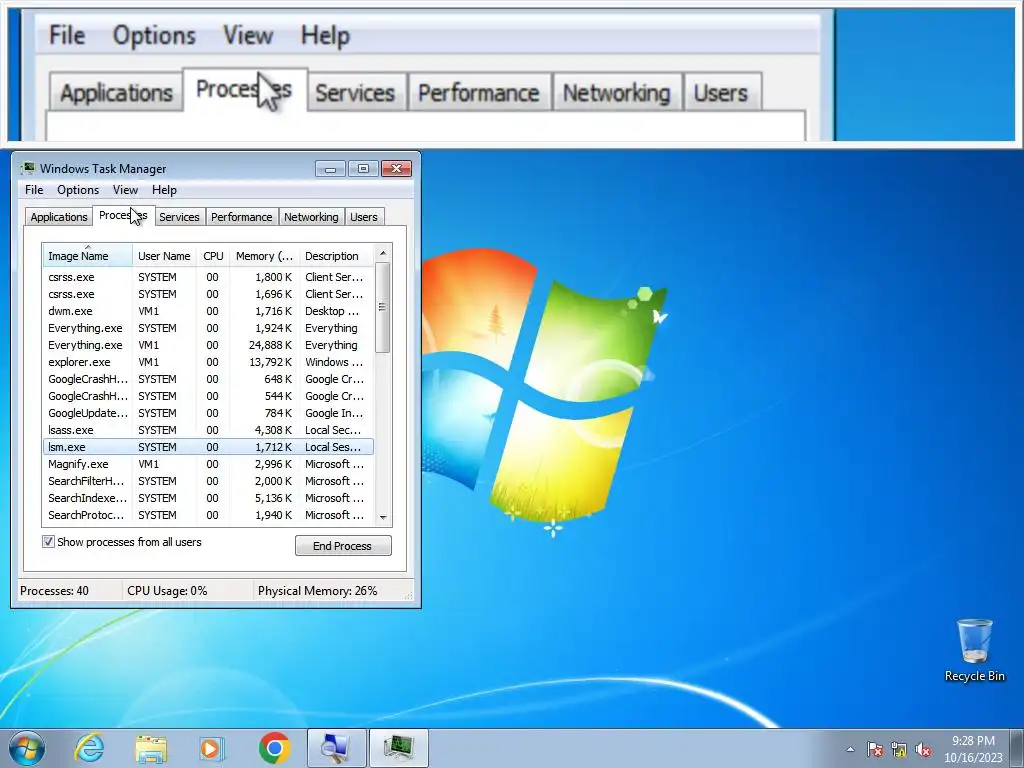Select Everything.exe with 24,888 K memory
Image resolution: width=1024 pixels, height=768 pixels.
(208, 345)
